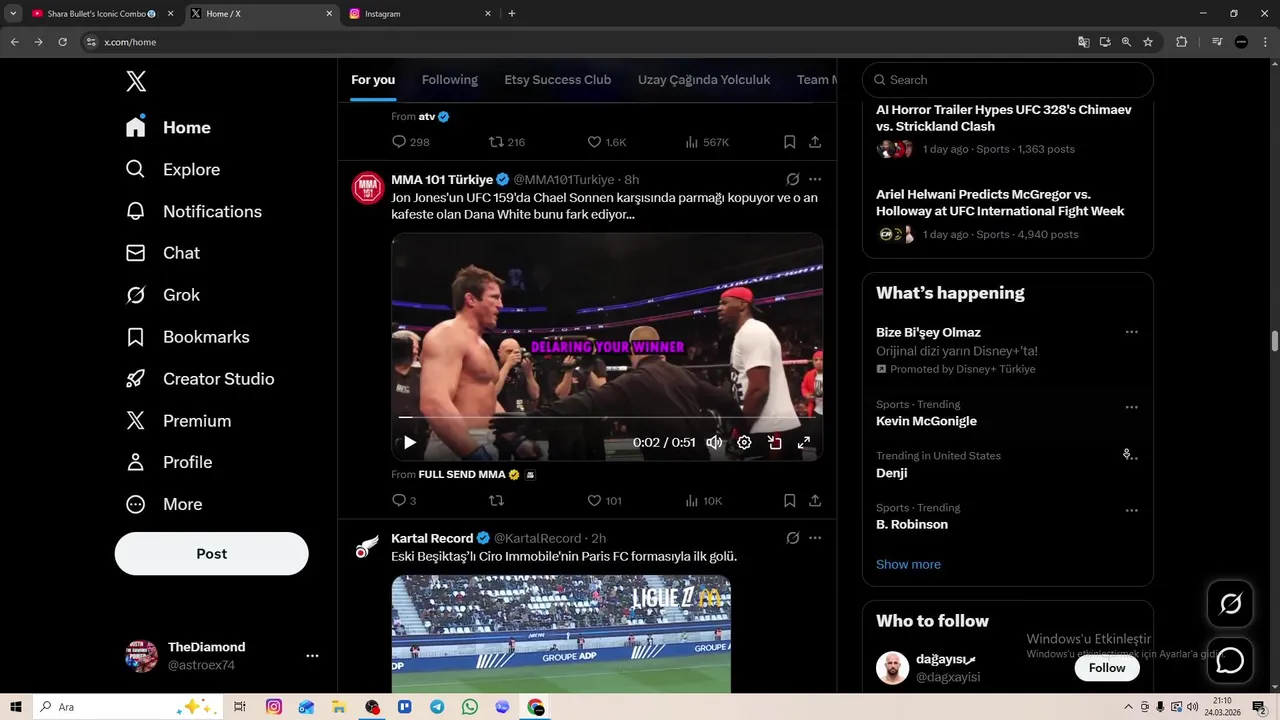Open MMA 101 Türkiye profile avatar
Viewport: 1280px width, 720px height.
click(368, 187)
